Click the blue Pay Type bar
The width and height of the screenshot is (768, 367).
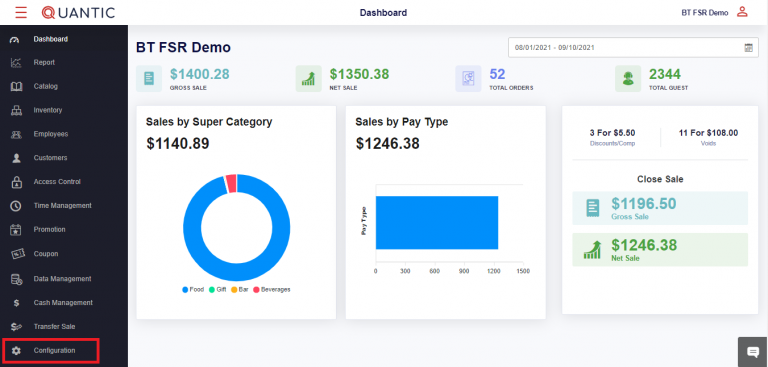pyautogui.click(x=437, y=222)
